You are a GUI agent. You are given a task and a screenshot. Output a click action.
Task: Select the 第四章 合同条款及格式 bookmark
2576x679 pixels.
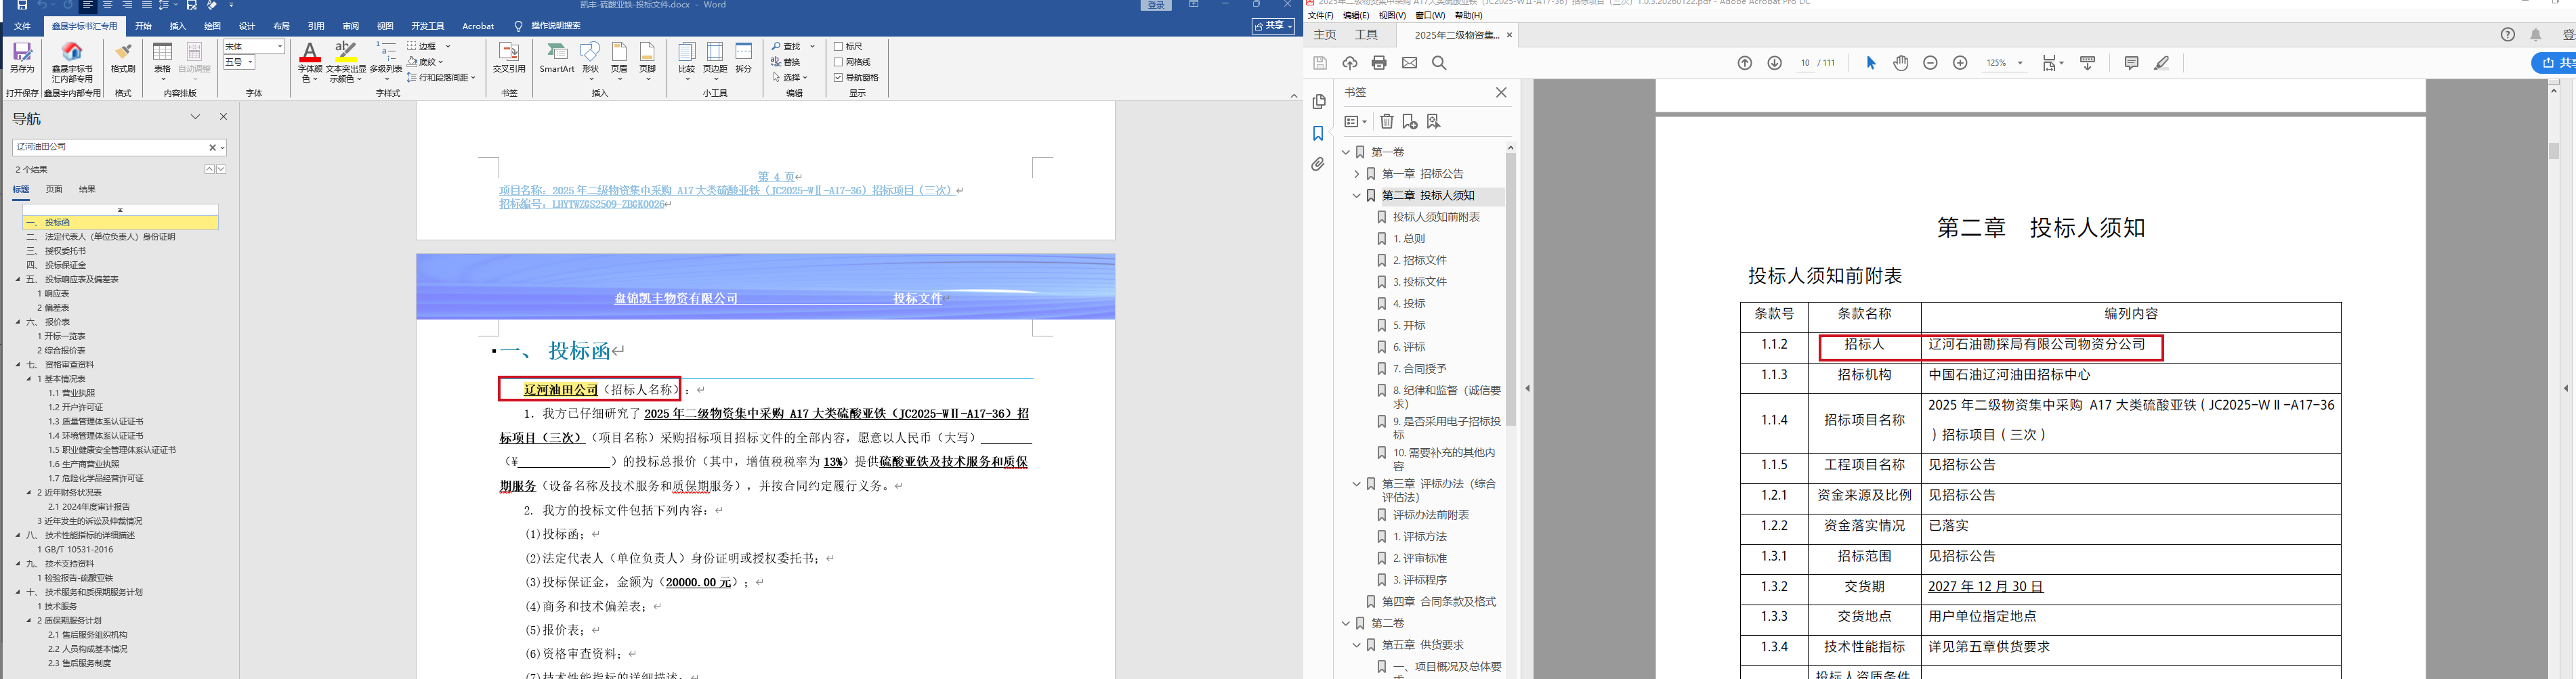point(1439,602)
